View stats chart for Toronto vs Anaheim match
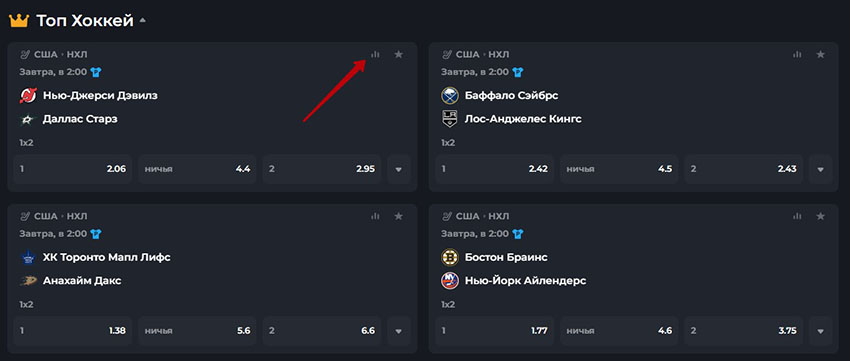The height and width of the screenshot is (361, 850). pos(375,216)
